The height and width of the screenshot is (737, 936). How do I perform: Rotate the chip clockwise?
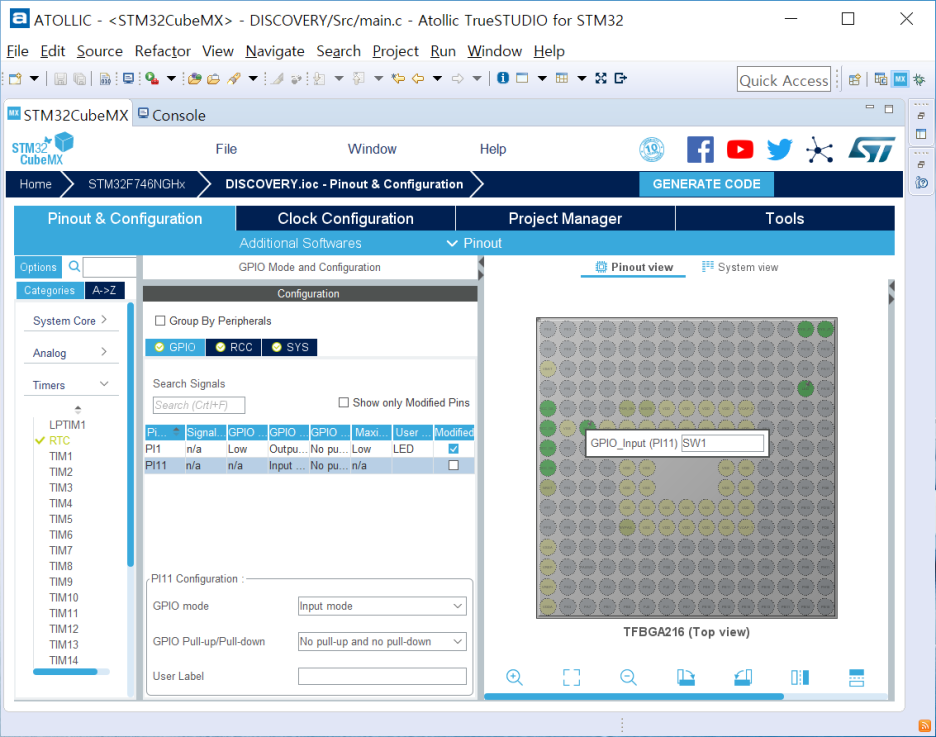click(685, 677)
